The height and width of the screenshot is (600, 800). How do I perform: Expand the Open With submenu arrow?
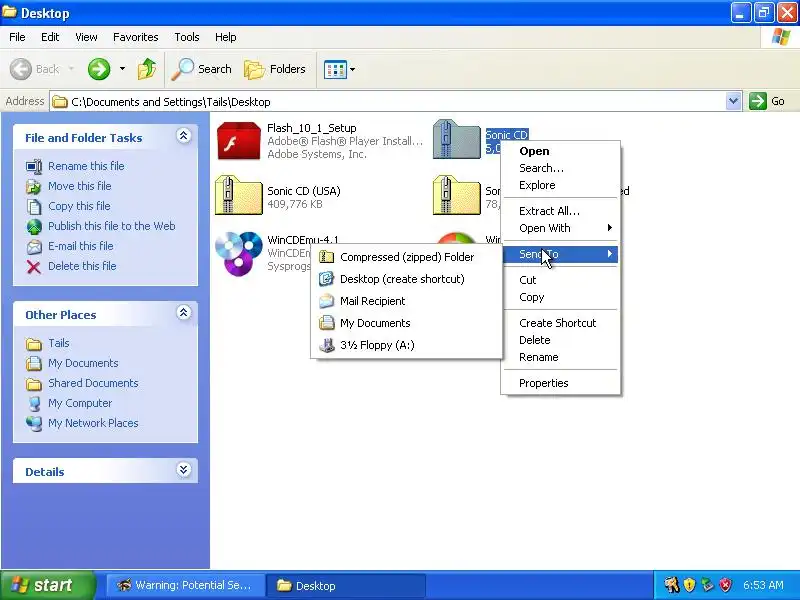click(610, 228)
